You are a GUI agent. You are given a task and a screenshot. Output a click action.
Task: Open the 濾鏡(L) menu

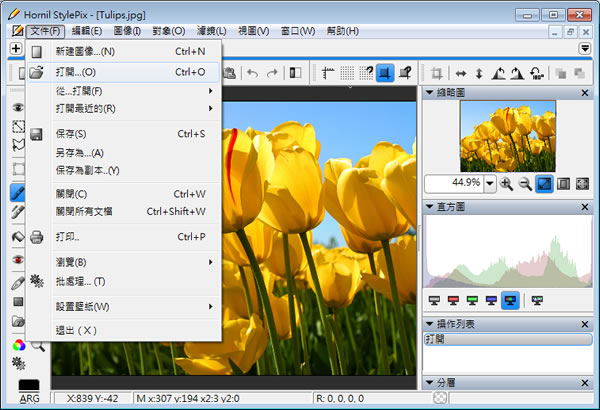point(212,31)
